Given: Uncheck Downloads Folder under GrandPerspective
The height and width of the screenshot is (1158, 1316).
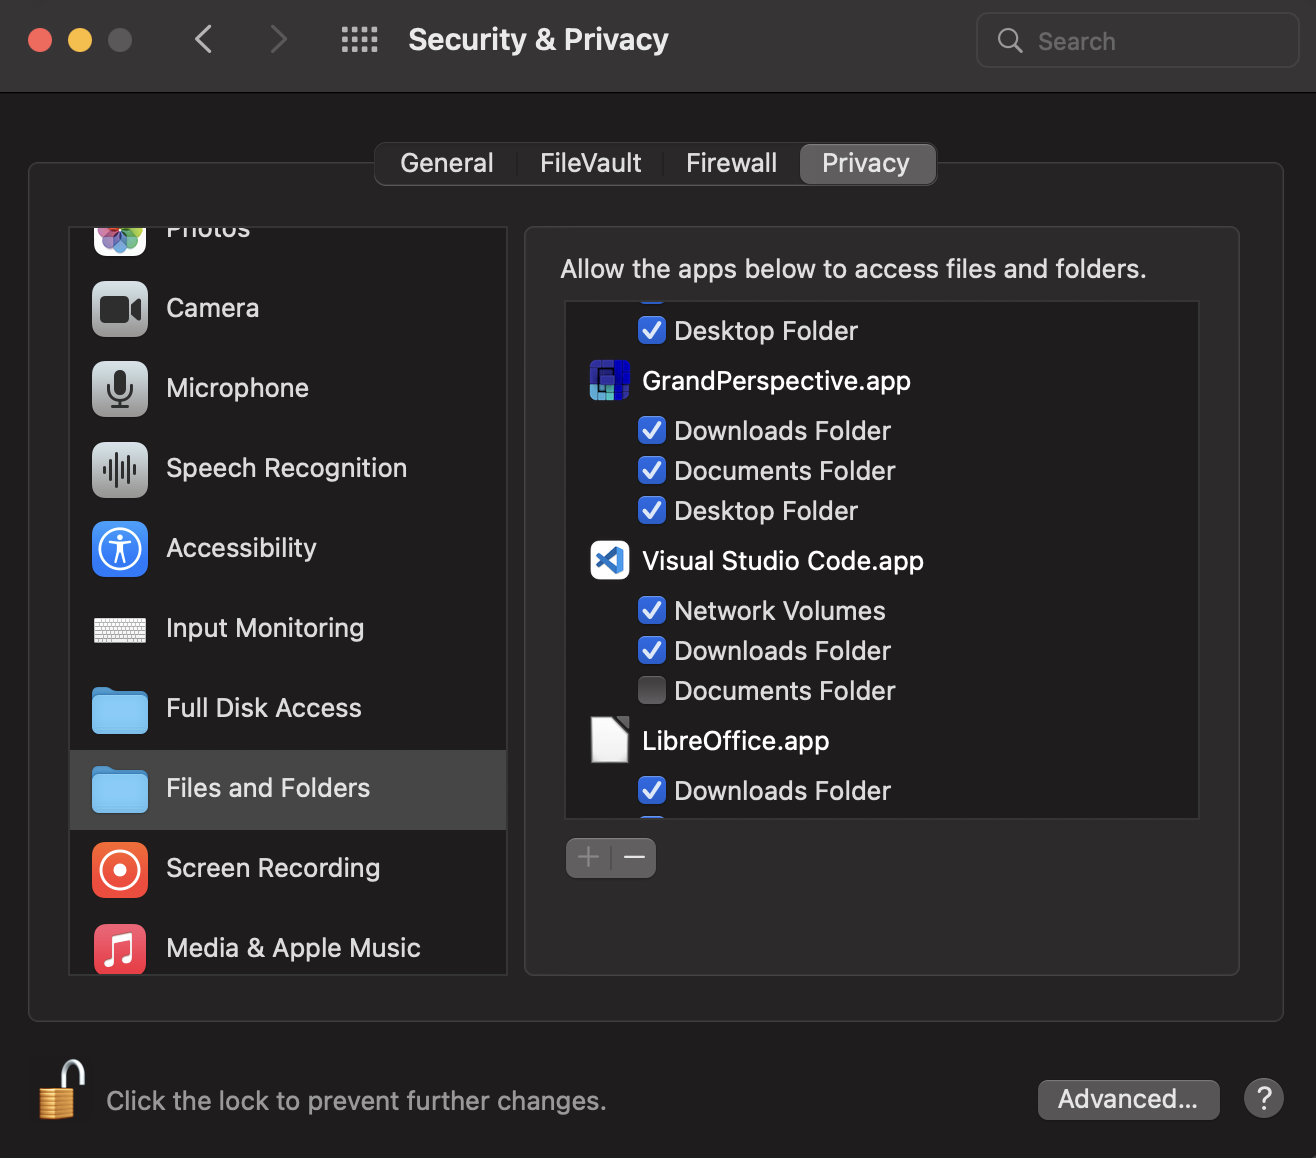Looking at the screenshot, I should tap(651, 430).
